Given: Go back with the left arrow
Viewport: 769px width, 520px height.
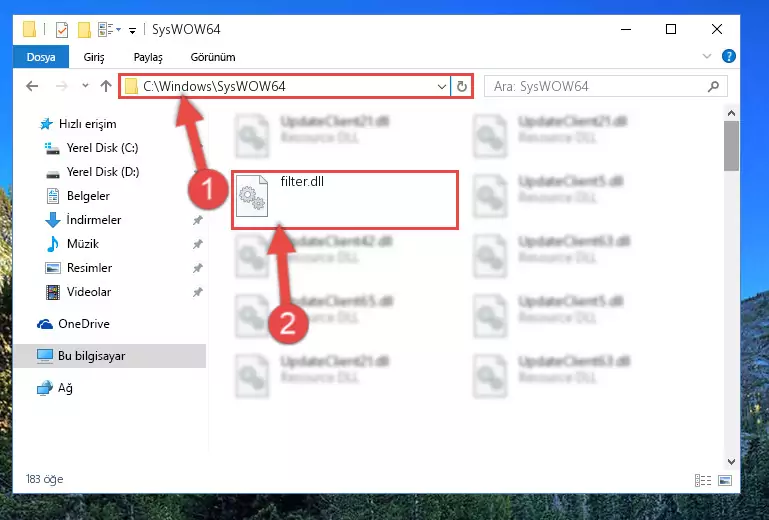Looking at the screenshot, I should (x=32, y=86).
